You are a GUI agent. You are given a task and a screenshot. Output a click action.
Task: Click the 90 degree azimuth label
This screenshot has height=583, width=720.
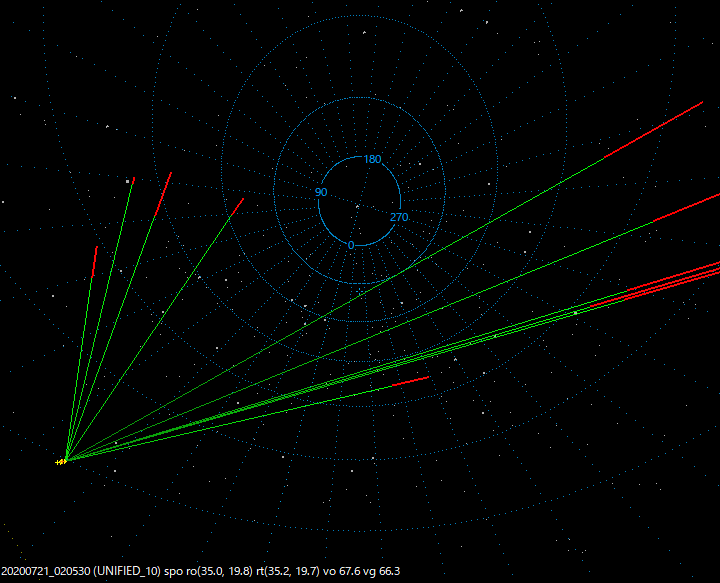pos(321,192)
